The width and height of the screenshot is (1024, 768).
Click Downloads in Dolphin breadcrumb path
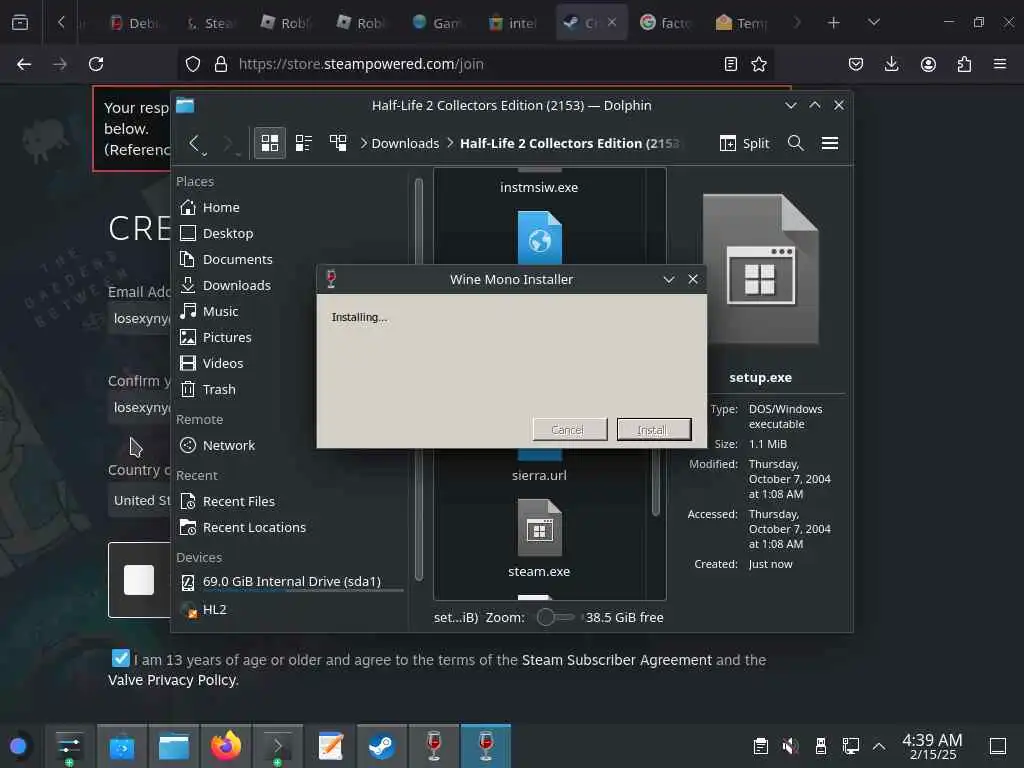pyautogui.click(x=405, y=143)
